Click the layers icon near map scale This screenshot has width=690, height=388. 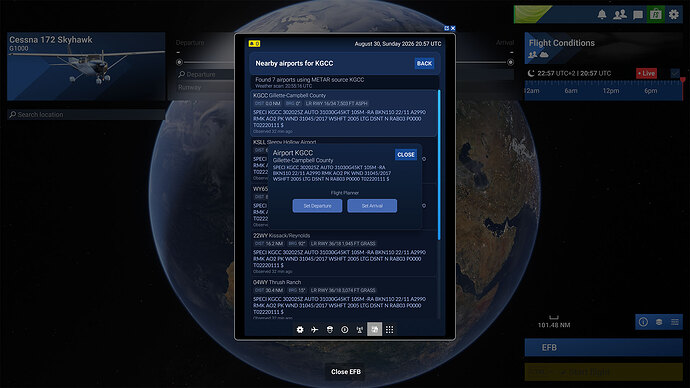[x=659, y=322]
